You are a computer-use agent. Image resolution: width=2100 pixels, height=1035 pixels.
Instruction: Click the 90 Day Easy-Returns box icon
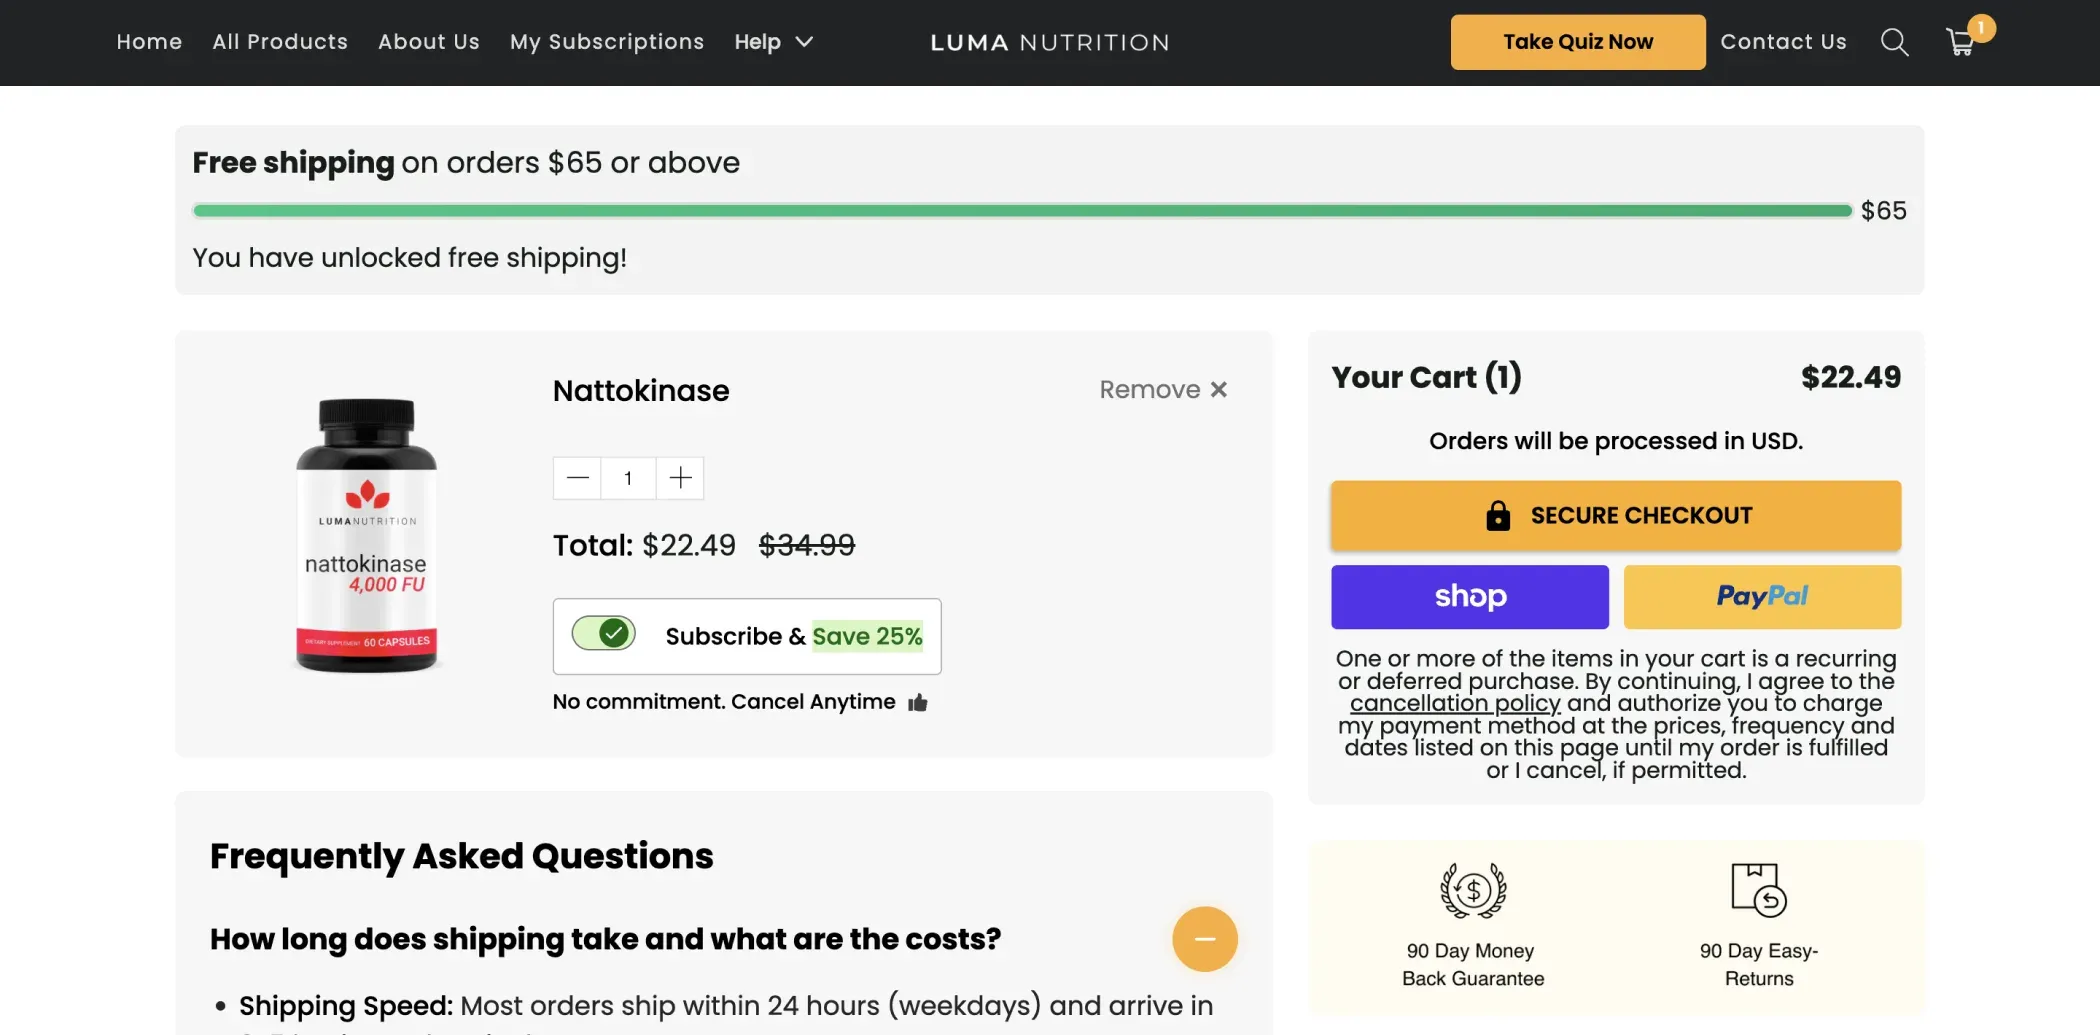tap(1758, 889)
